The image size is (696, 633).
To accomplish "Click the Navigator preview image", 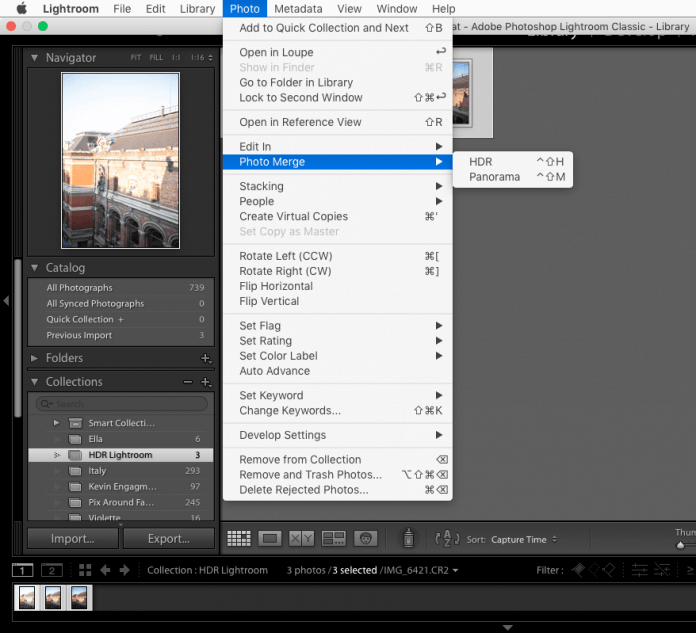I will click(x=120, y=160).
